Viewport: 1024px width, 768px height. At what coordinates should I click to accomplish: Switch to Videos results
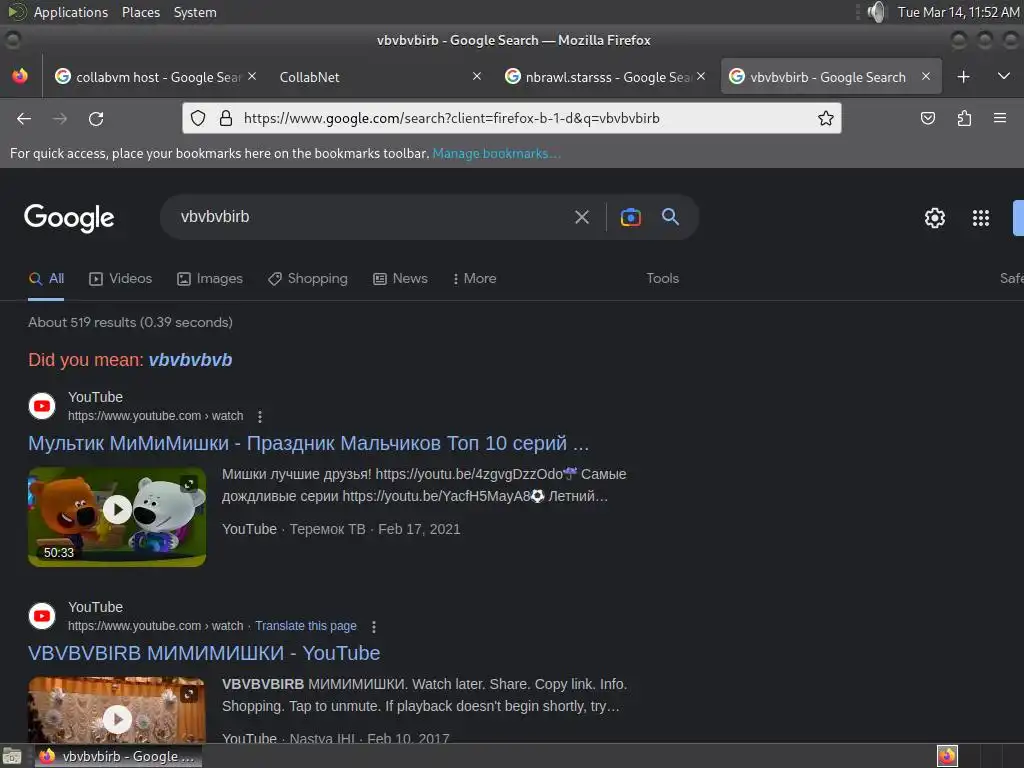point(120,279)
